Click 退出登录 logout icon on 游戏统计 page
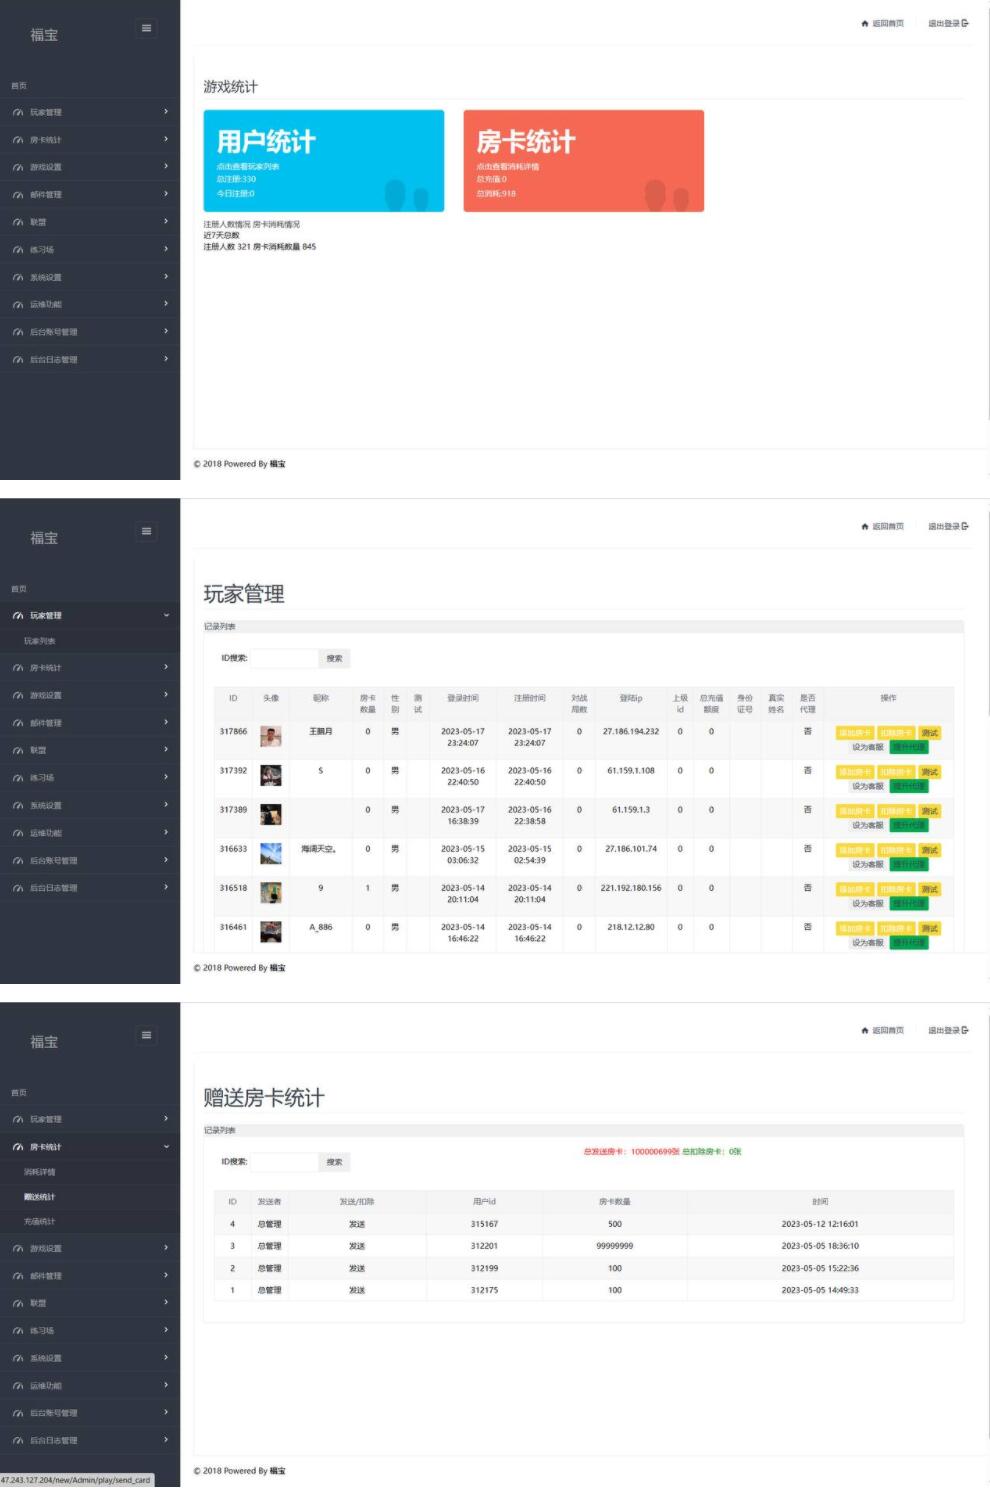The height and width of the screenshot is (1488, 990). (x=965, y=23)
